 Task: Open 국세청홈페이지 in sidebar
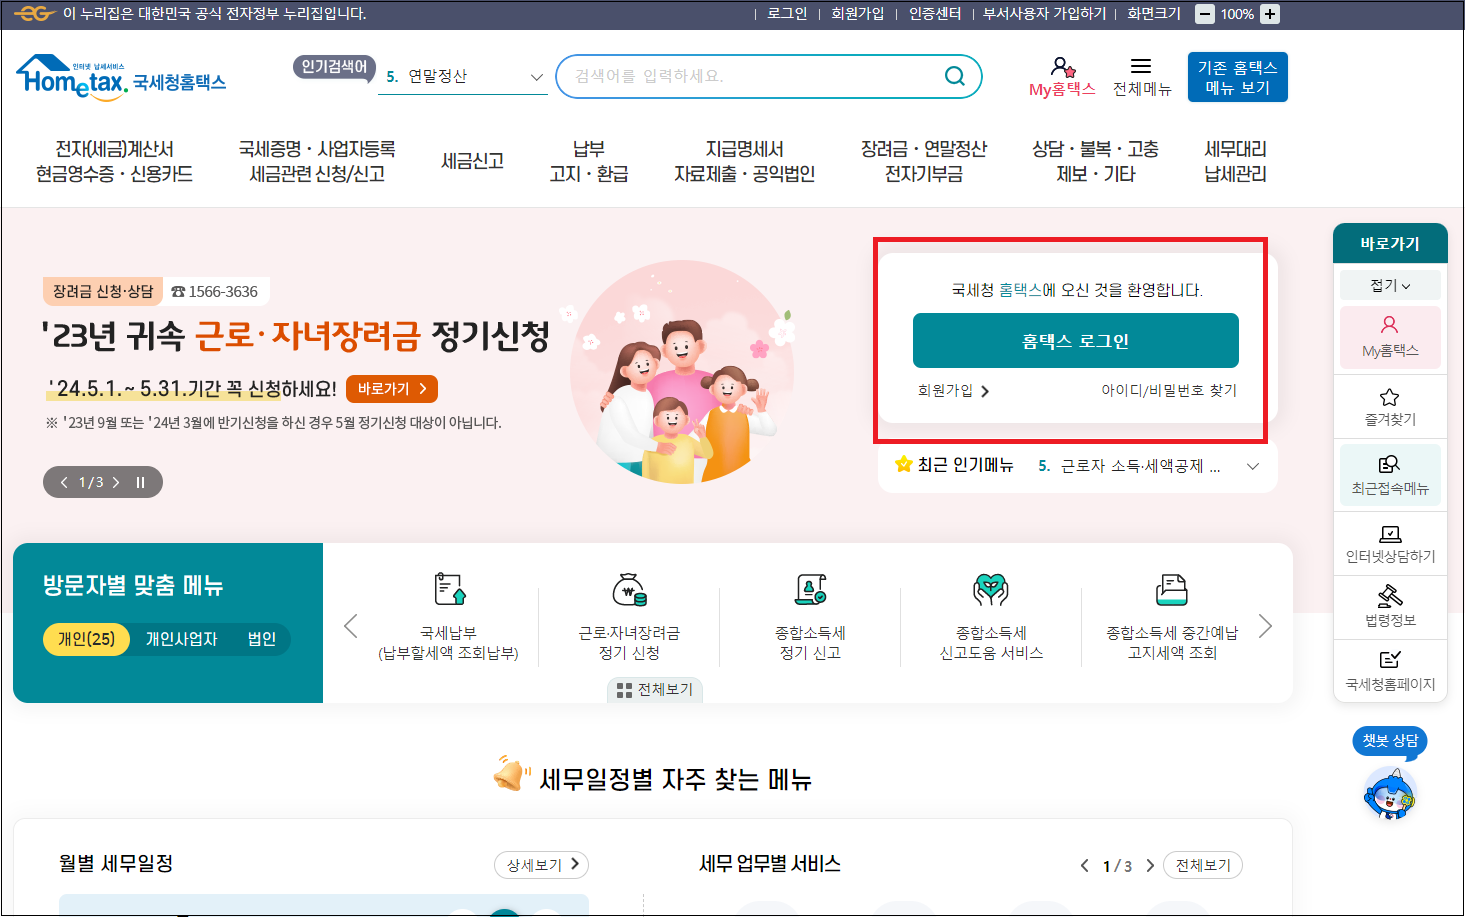coord(1390,671)
